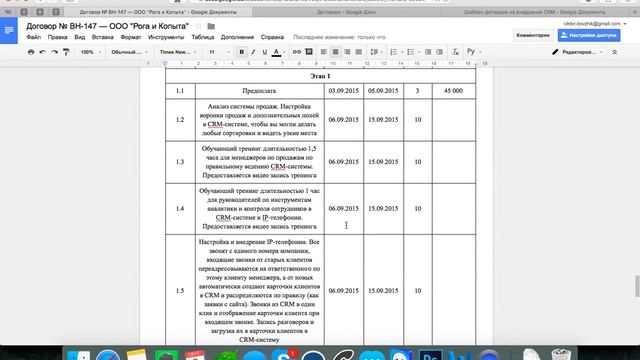
Task: Move document using folder icon
Action: tap(211, 26)
